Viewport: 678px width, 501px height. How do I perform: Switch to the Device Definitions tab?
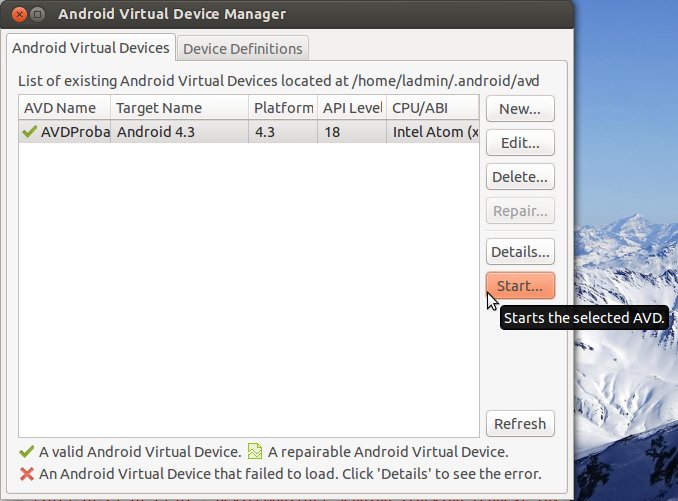(243, 48)
